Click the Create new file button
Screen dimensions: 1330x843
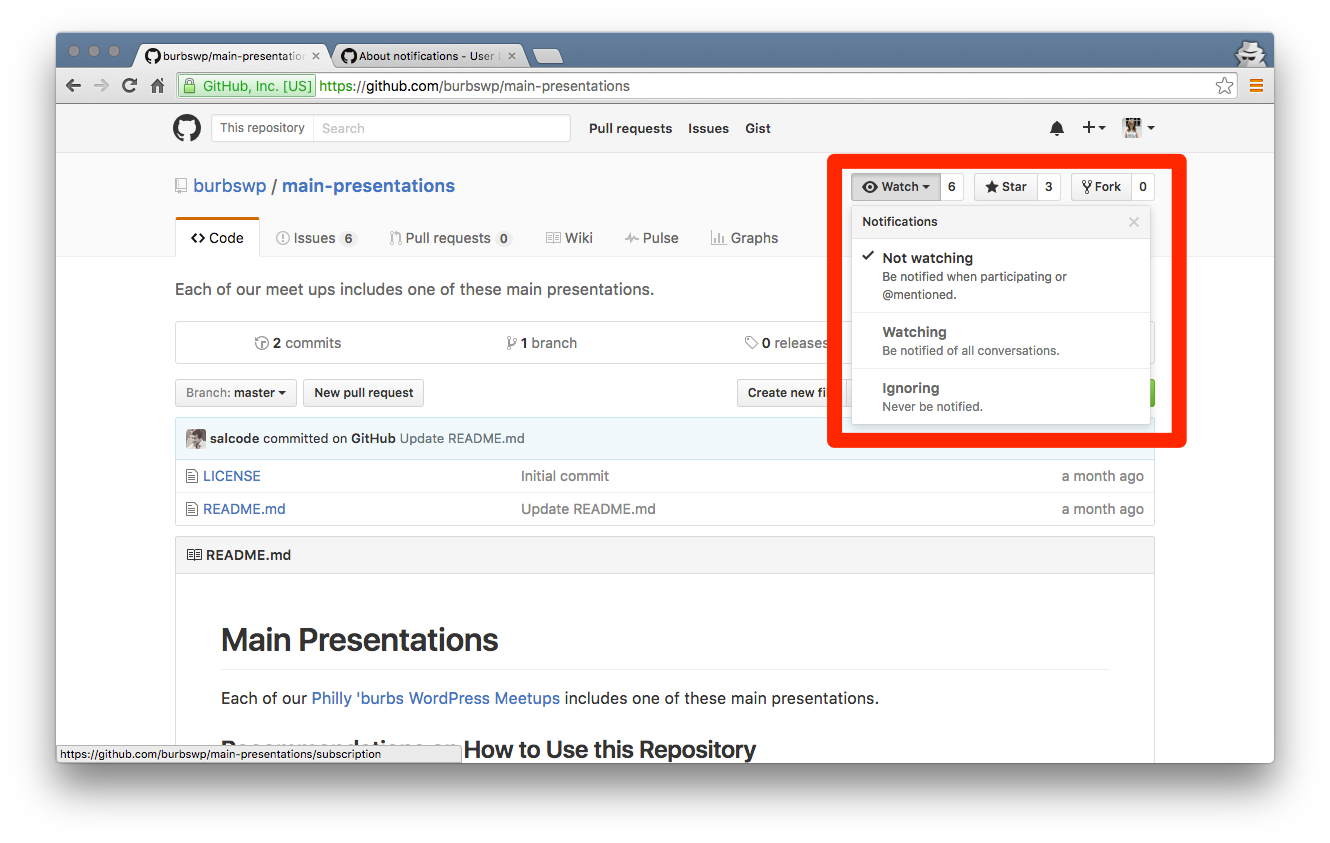coord(787,393)
